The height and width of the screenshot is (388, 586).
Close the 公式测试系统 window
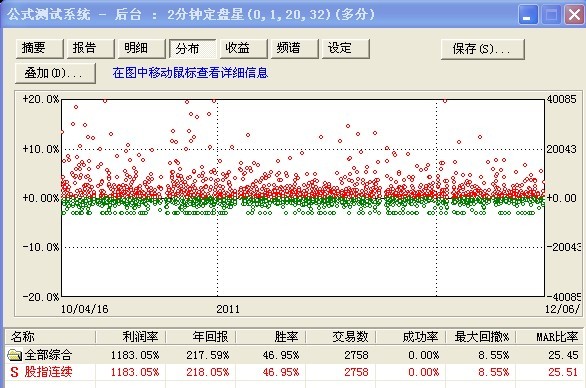574,15
